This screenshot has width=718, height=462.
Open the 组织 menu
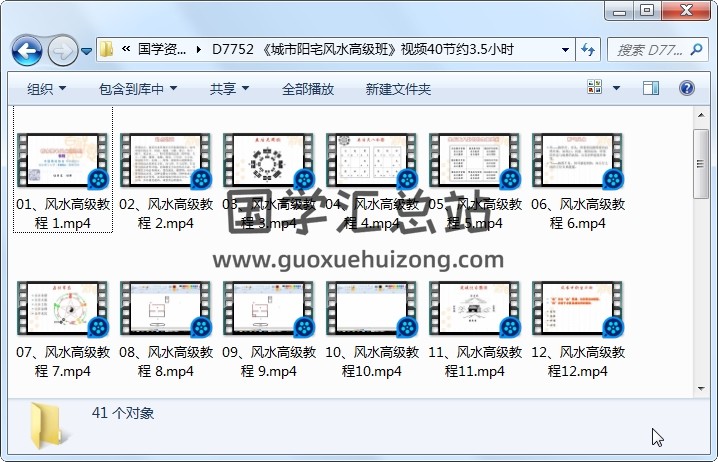pyautogui.click(x=46, y=89)
